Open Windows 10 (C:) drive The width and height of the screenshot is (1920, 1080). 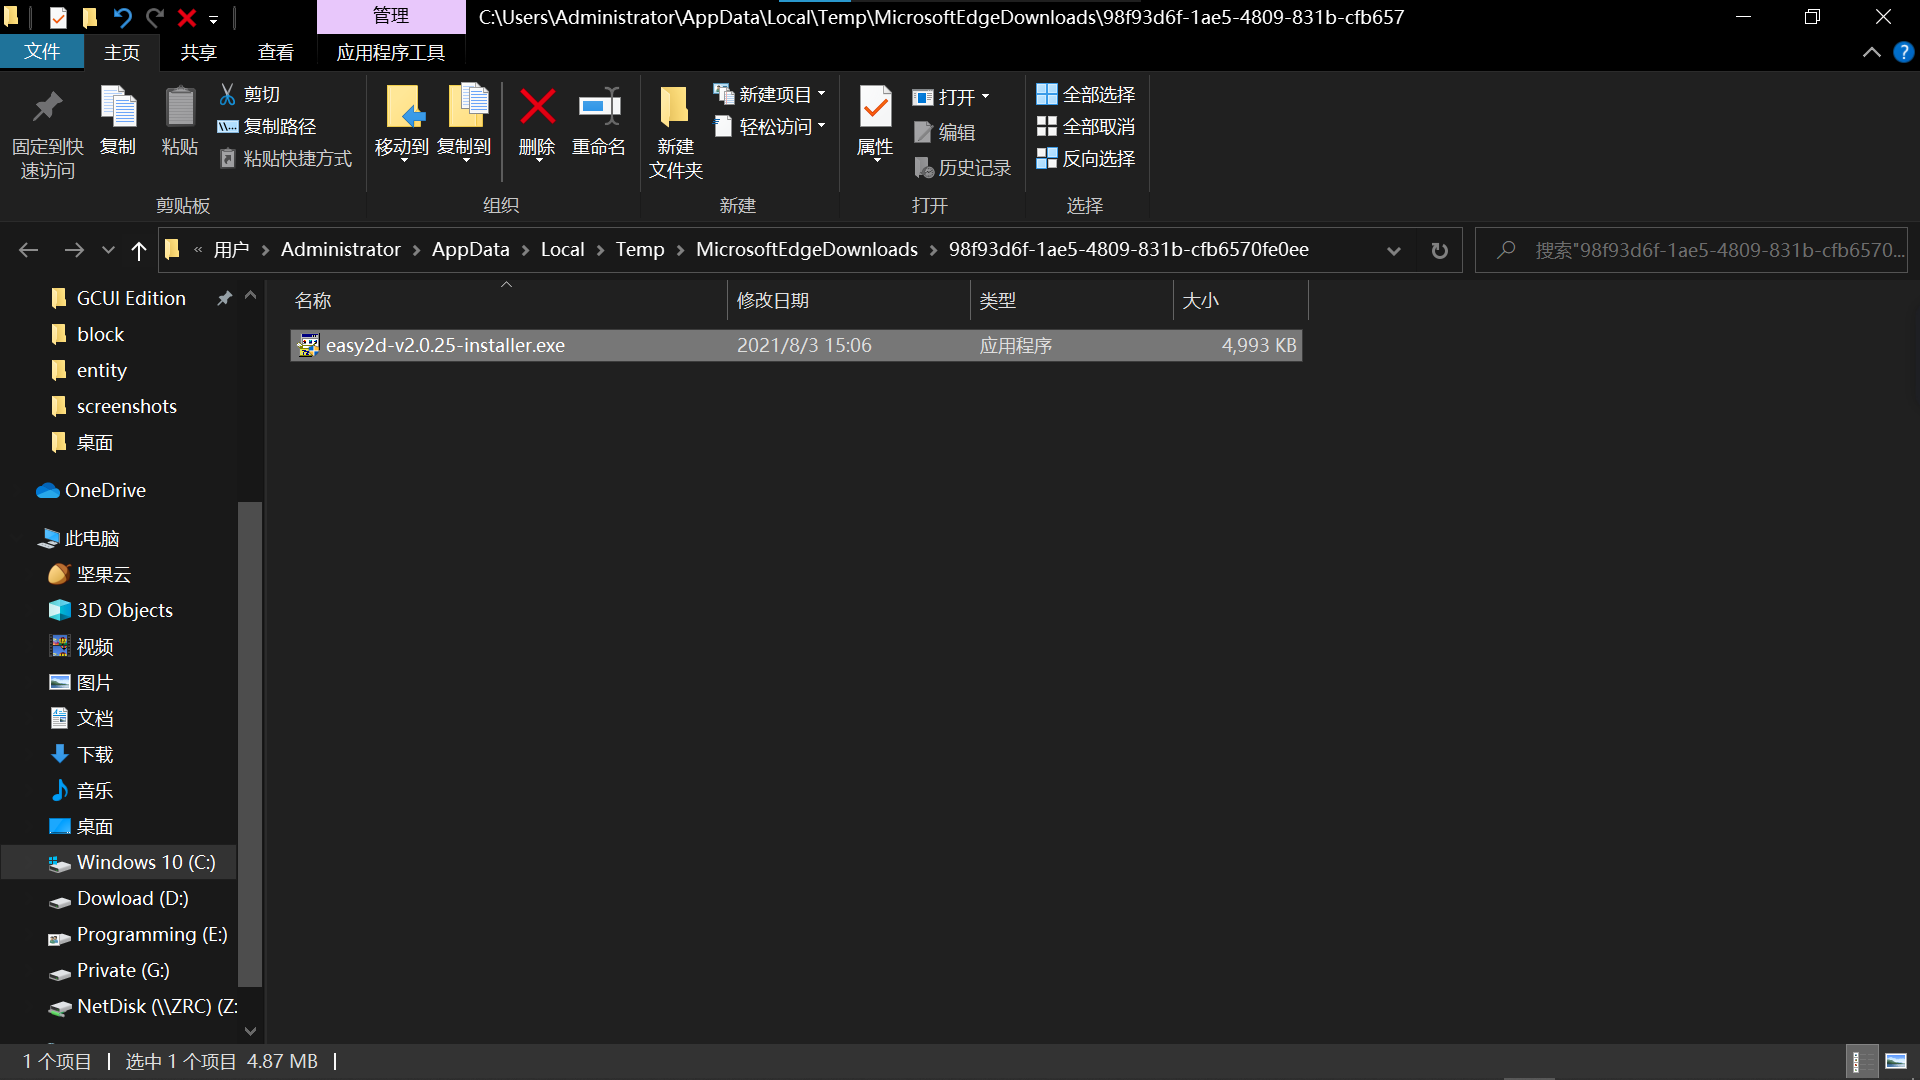[120, 862]
